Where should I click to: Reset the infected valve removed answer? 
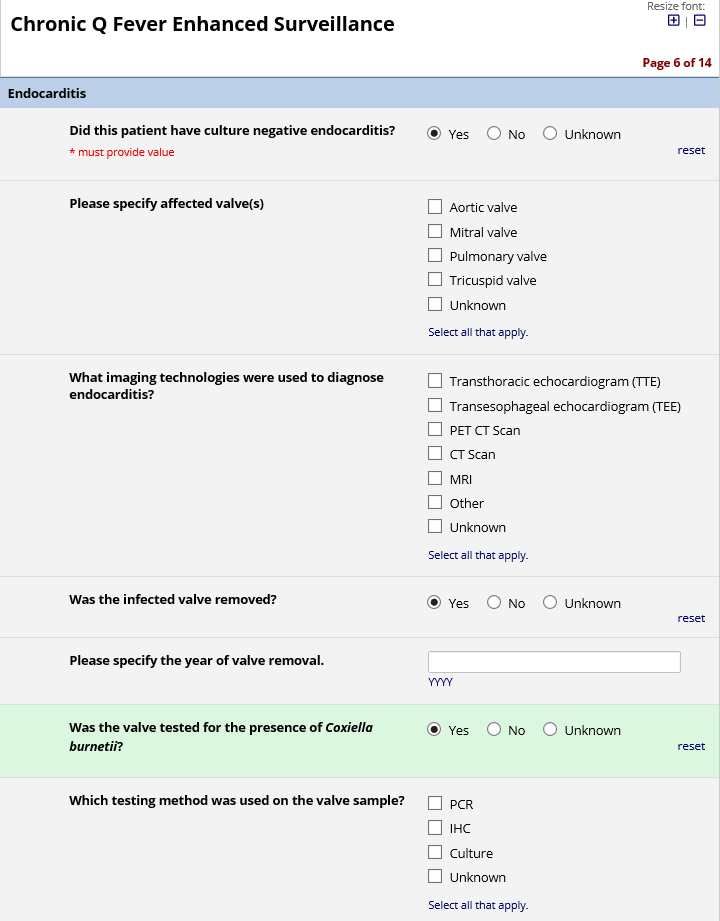[x=691, y=618]
